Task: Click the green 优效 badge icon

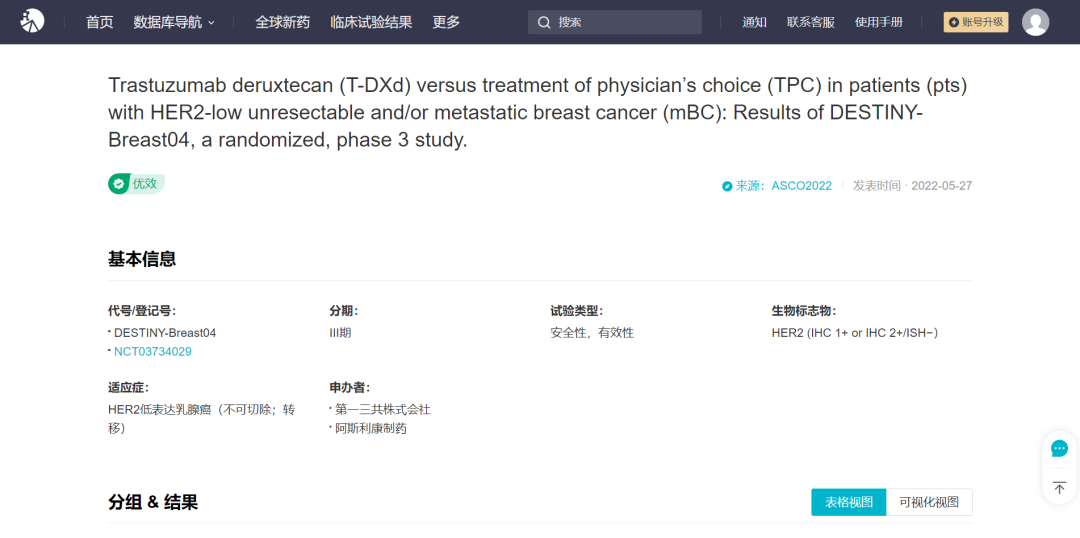Action: coord(118,184)
